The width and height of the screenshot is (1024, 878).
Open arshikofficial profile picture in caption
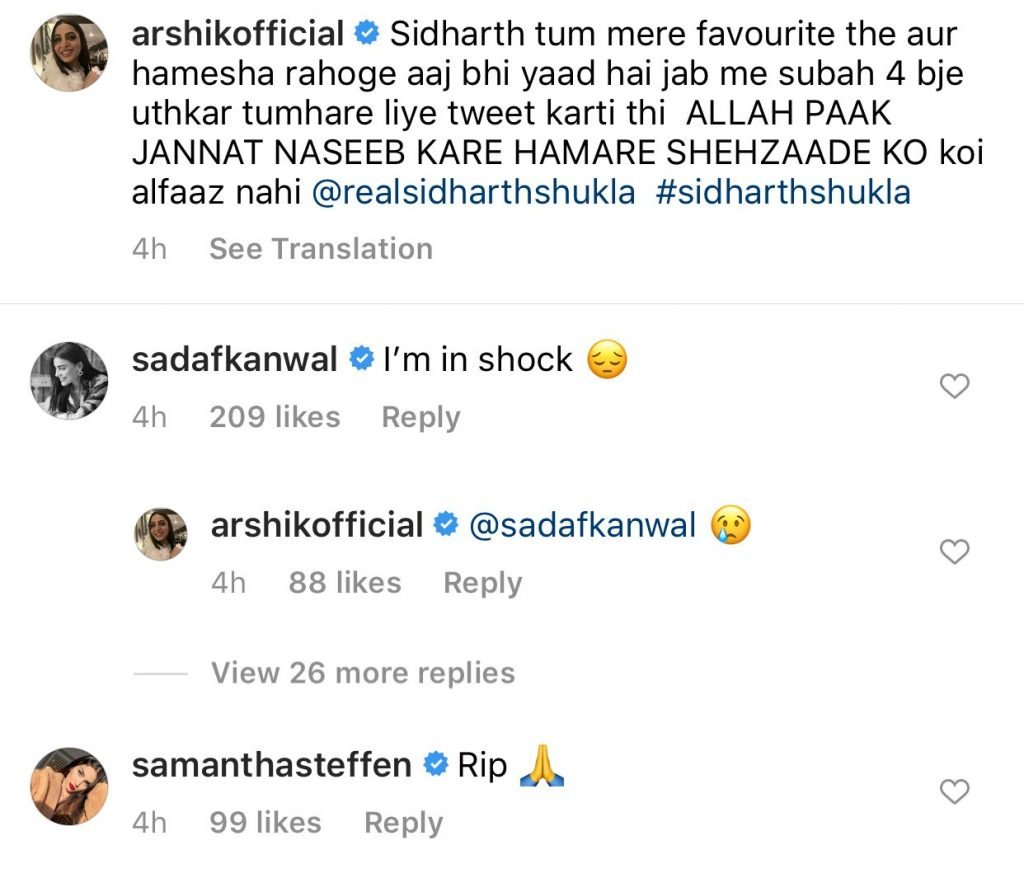[x=68, y=55]
